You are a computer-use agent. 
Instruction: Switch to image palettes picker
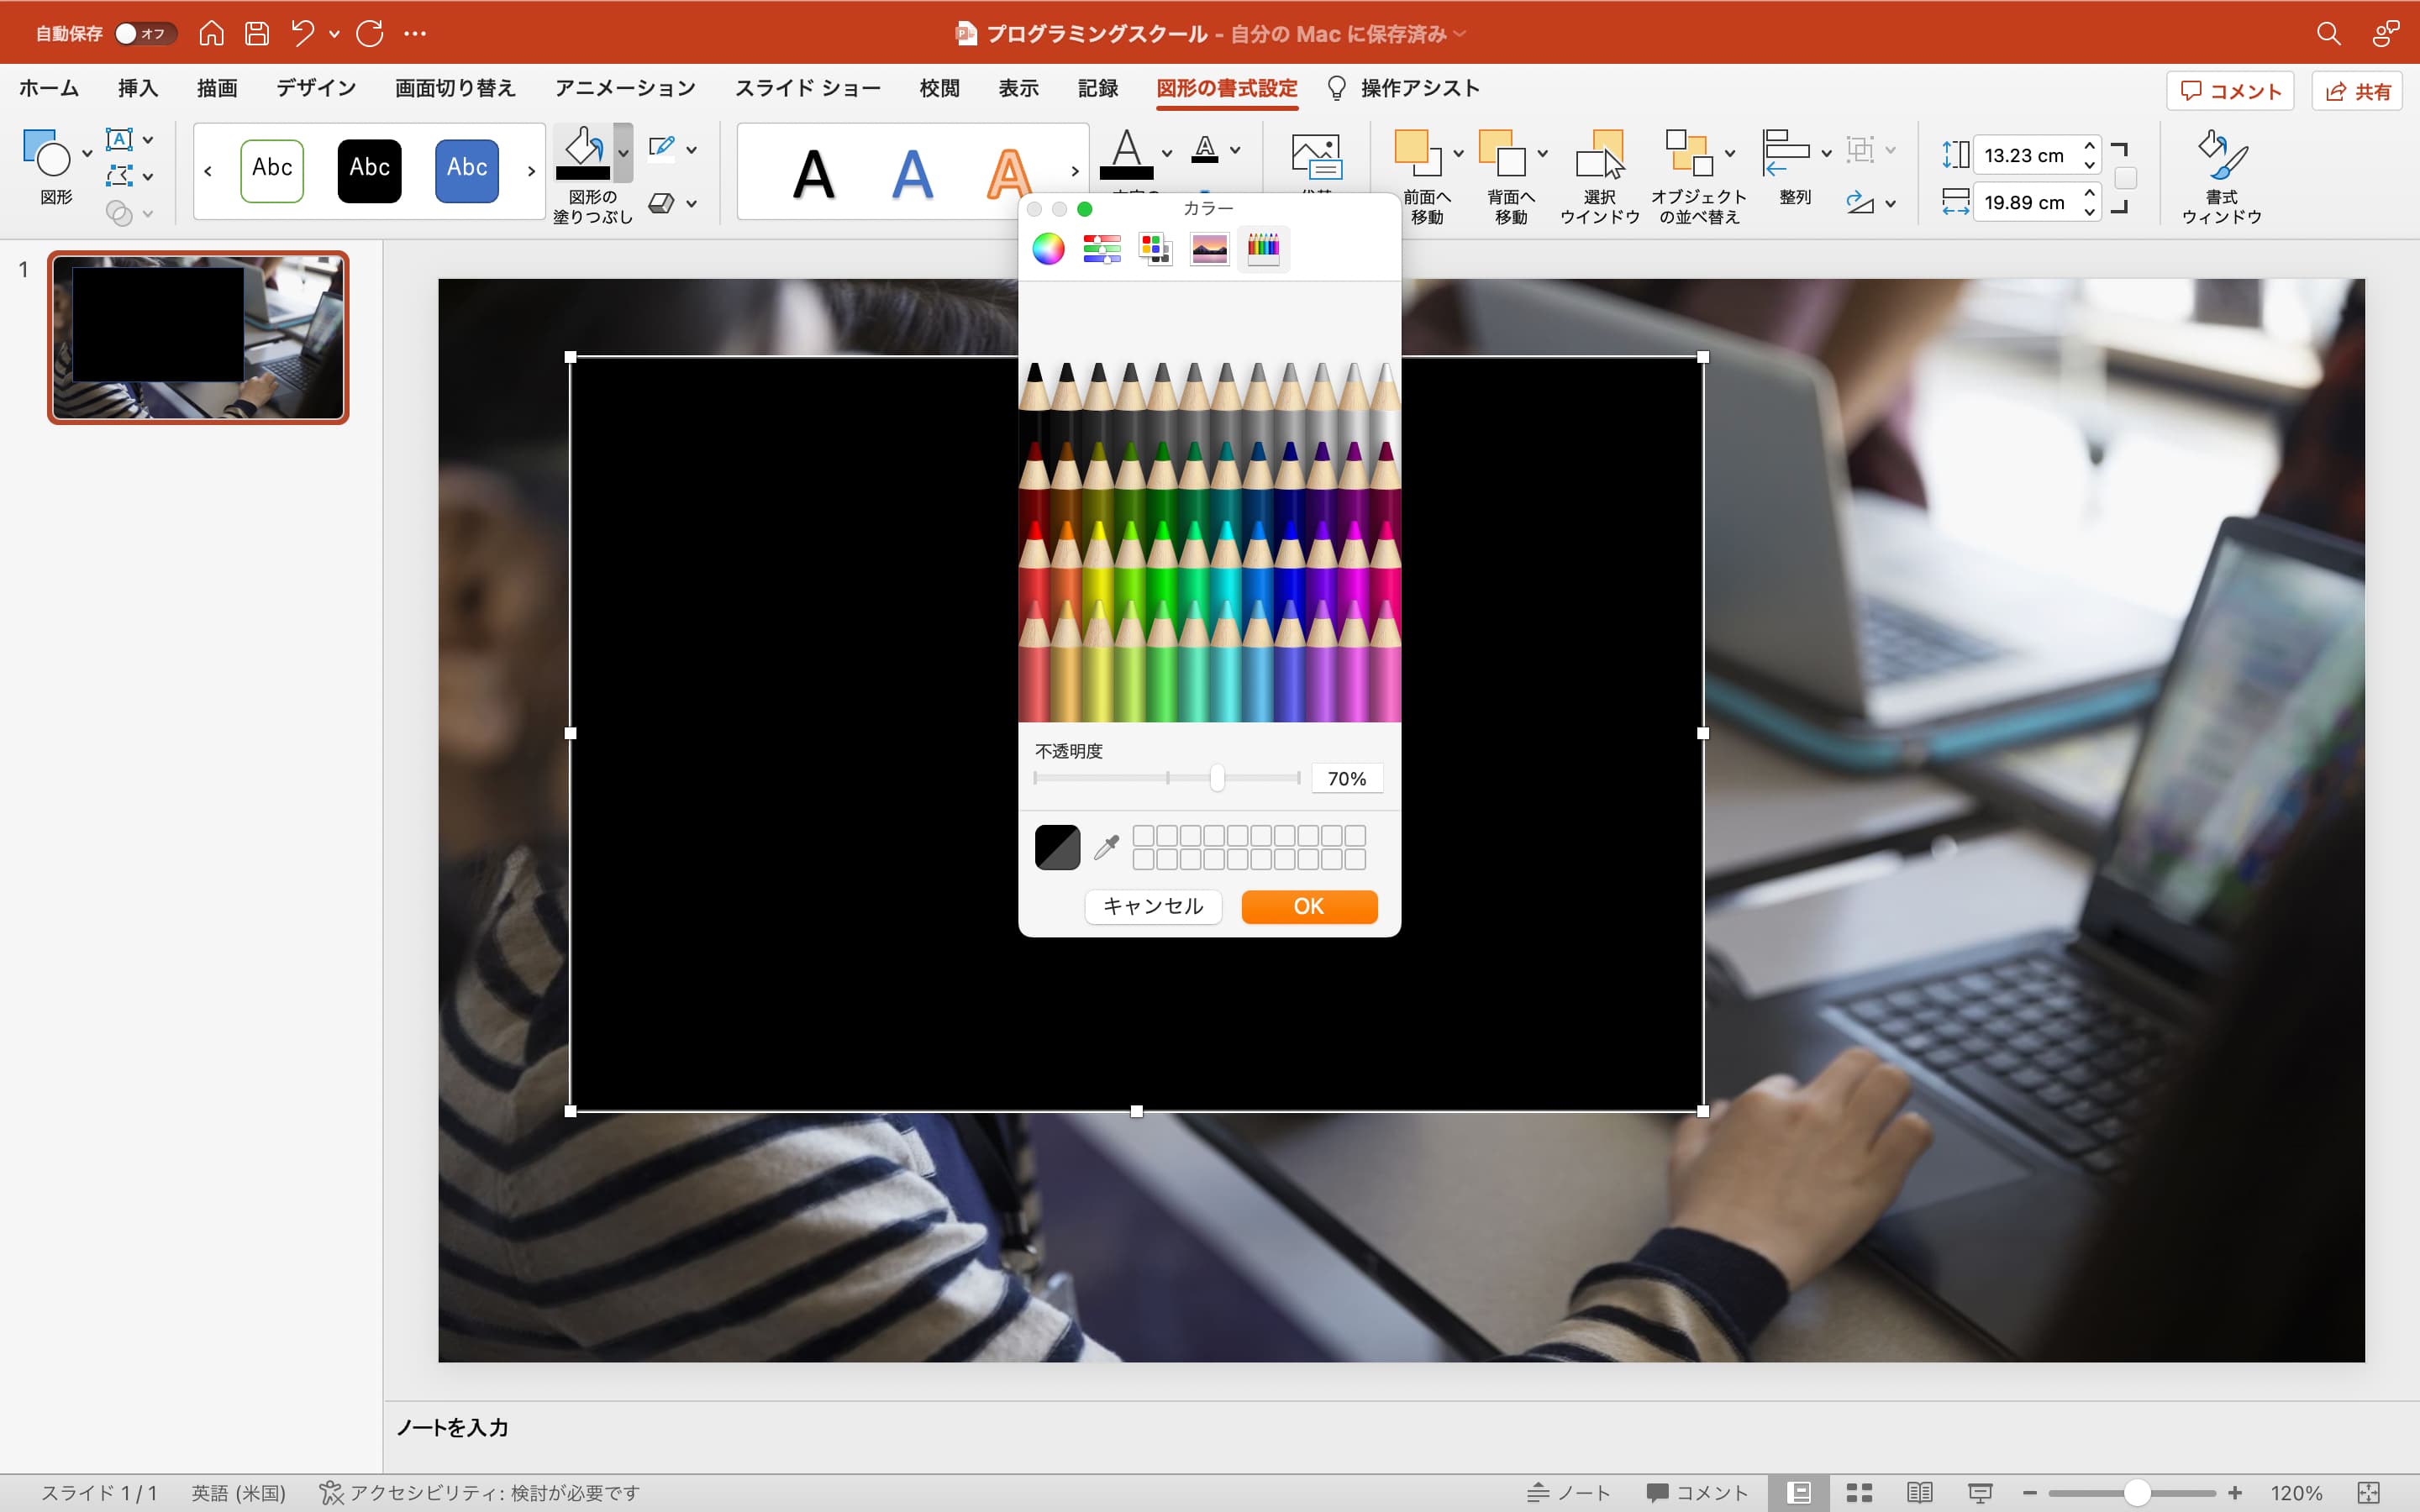tap(1209, 248)
